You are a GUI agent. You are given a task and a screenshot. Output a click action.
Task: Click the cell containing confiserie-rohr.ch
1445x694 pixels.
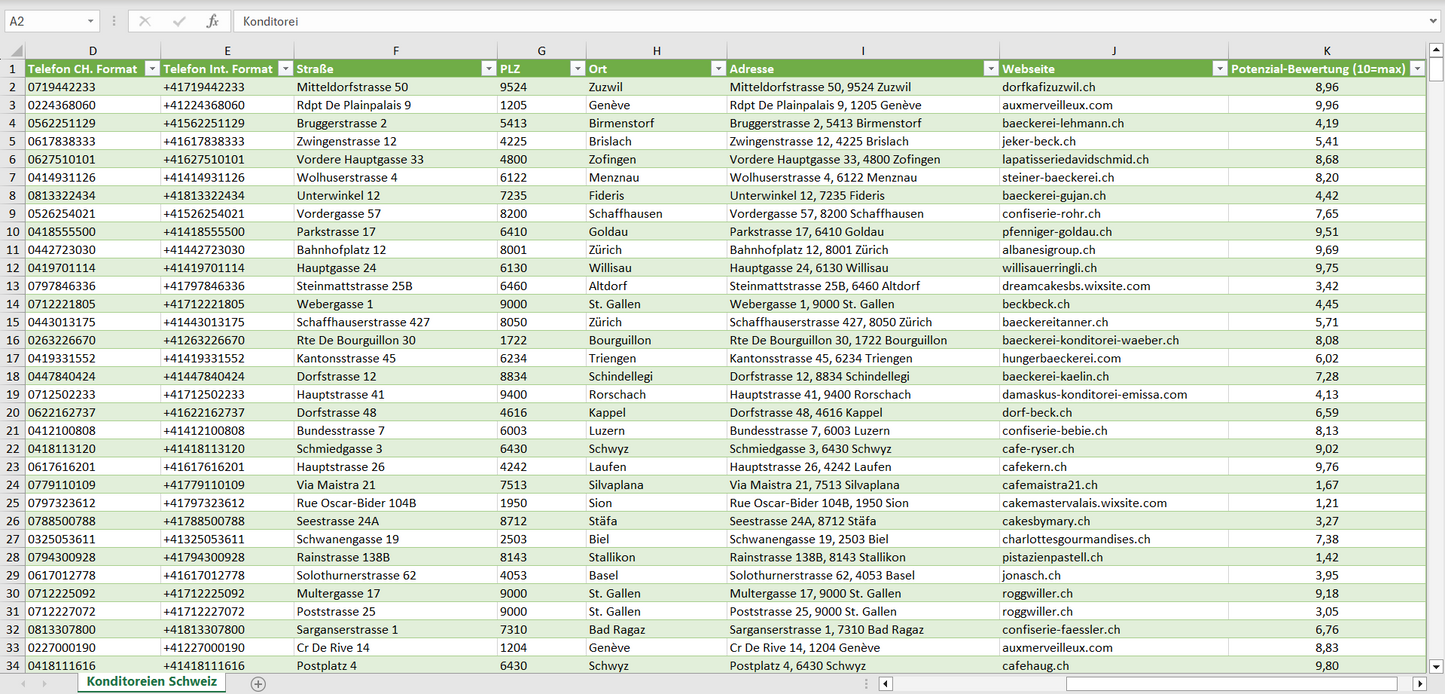[1051, 213]
